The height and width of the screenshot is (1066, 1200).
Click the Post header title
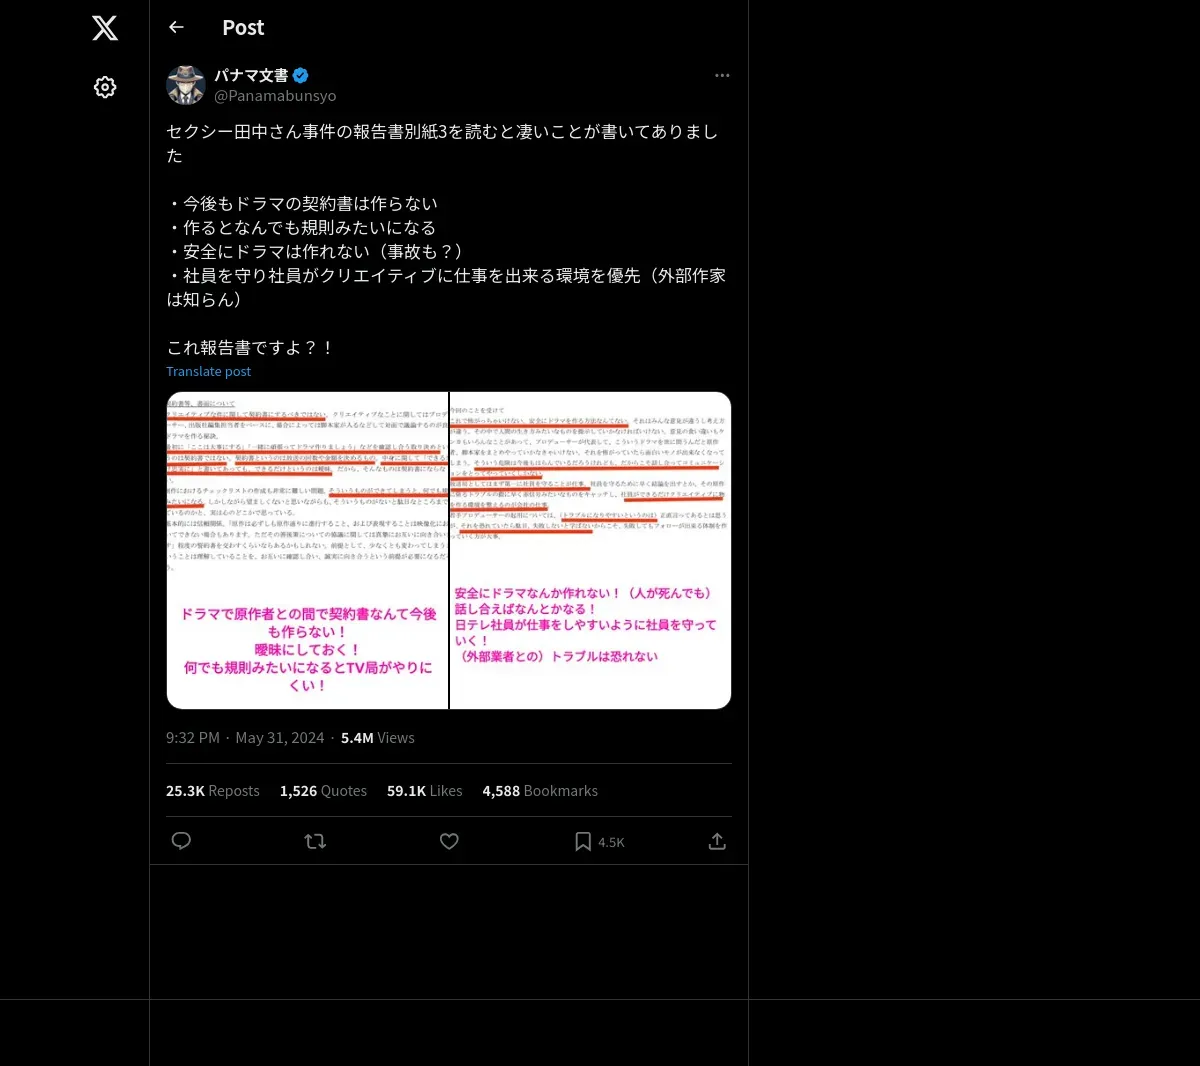click(243, 27)
